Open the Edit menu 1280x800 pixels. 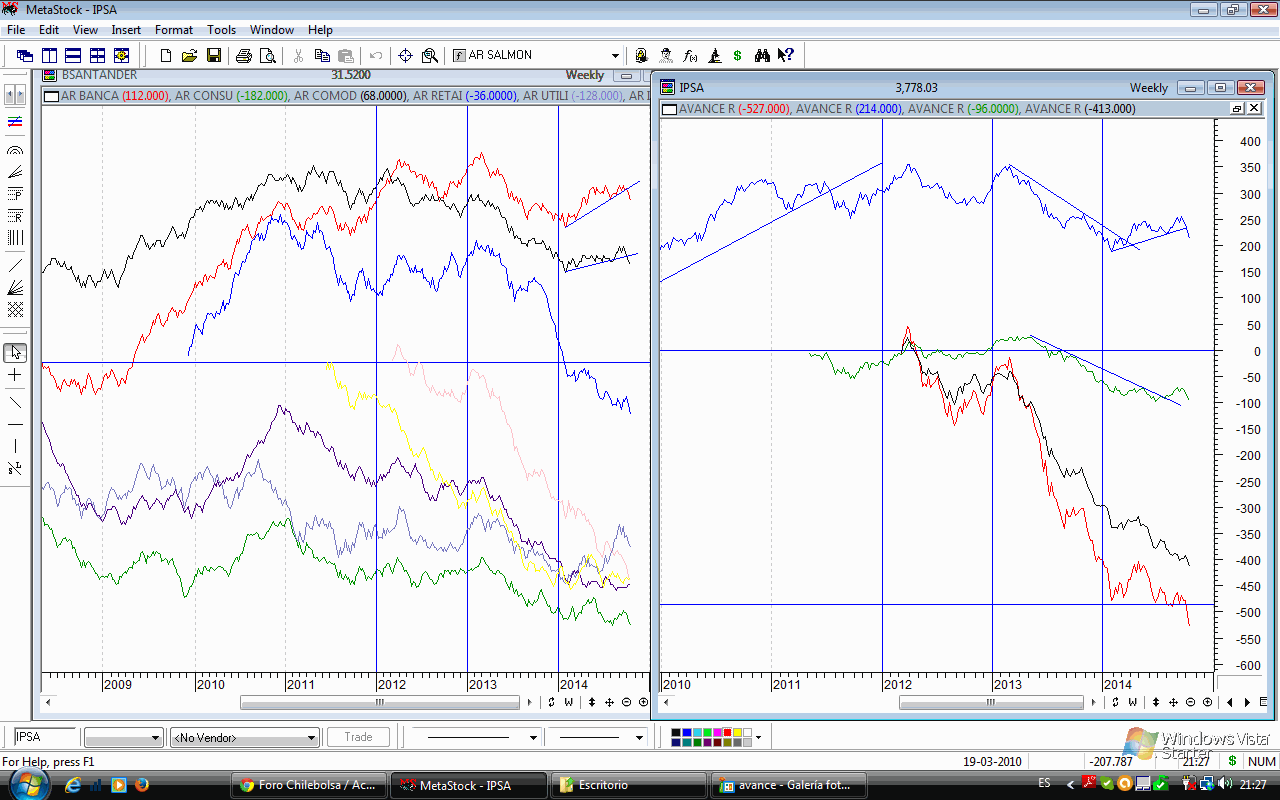click(x=48, y=30)
